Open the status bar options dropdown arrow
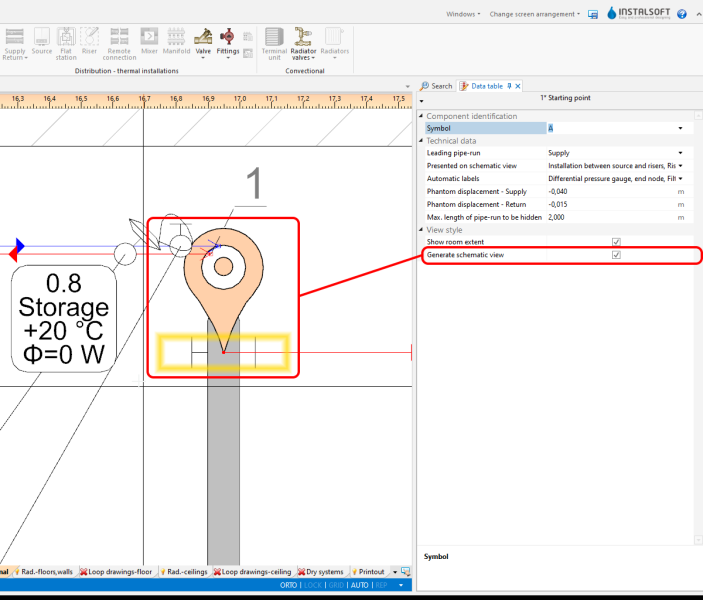The height and width of the screenshot is (600, 703). click(401, 585)
